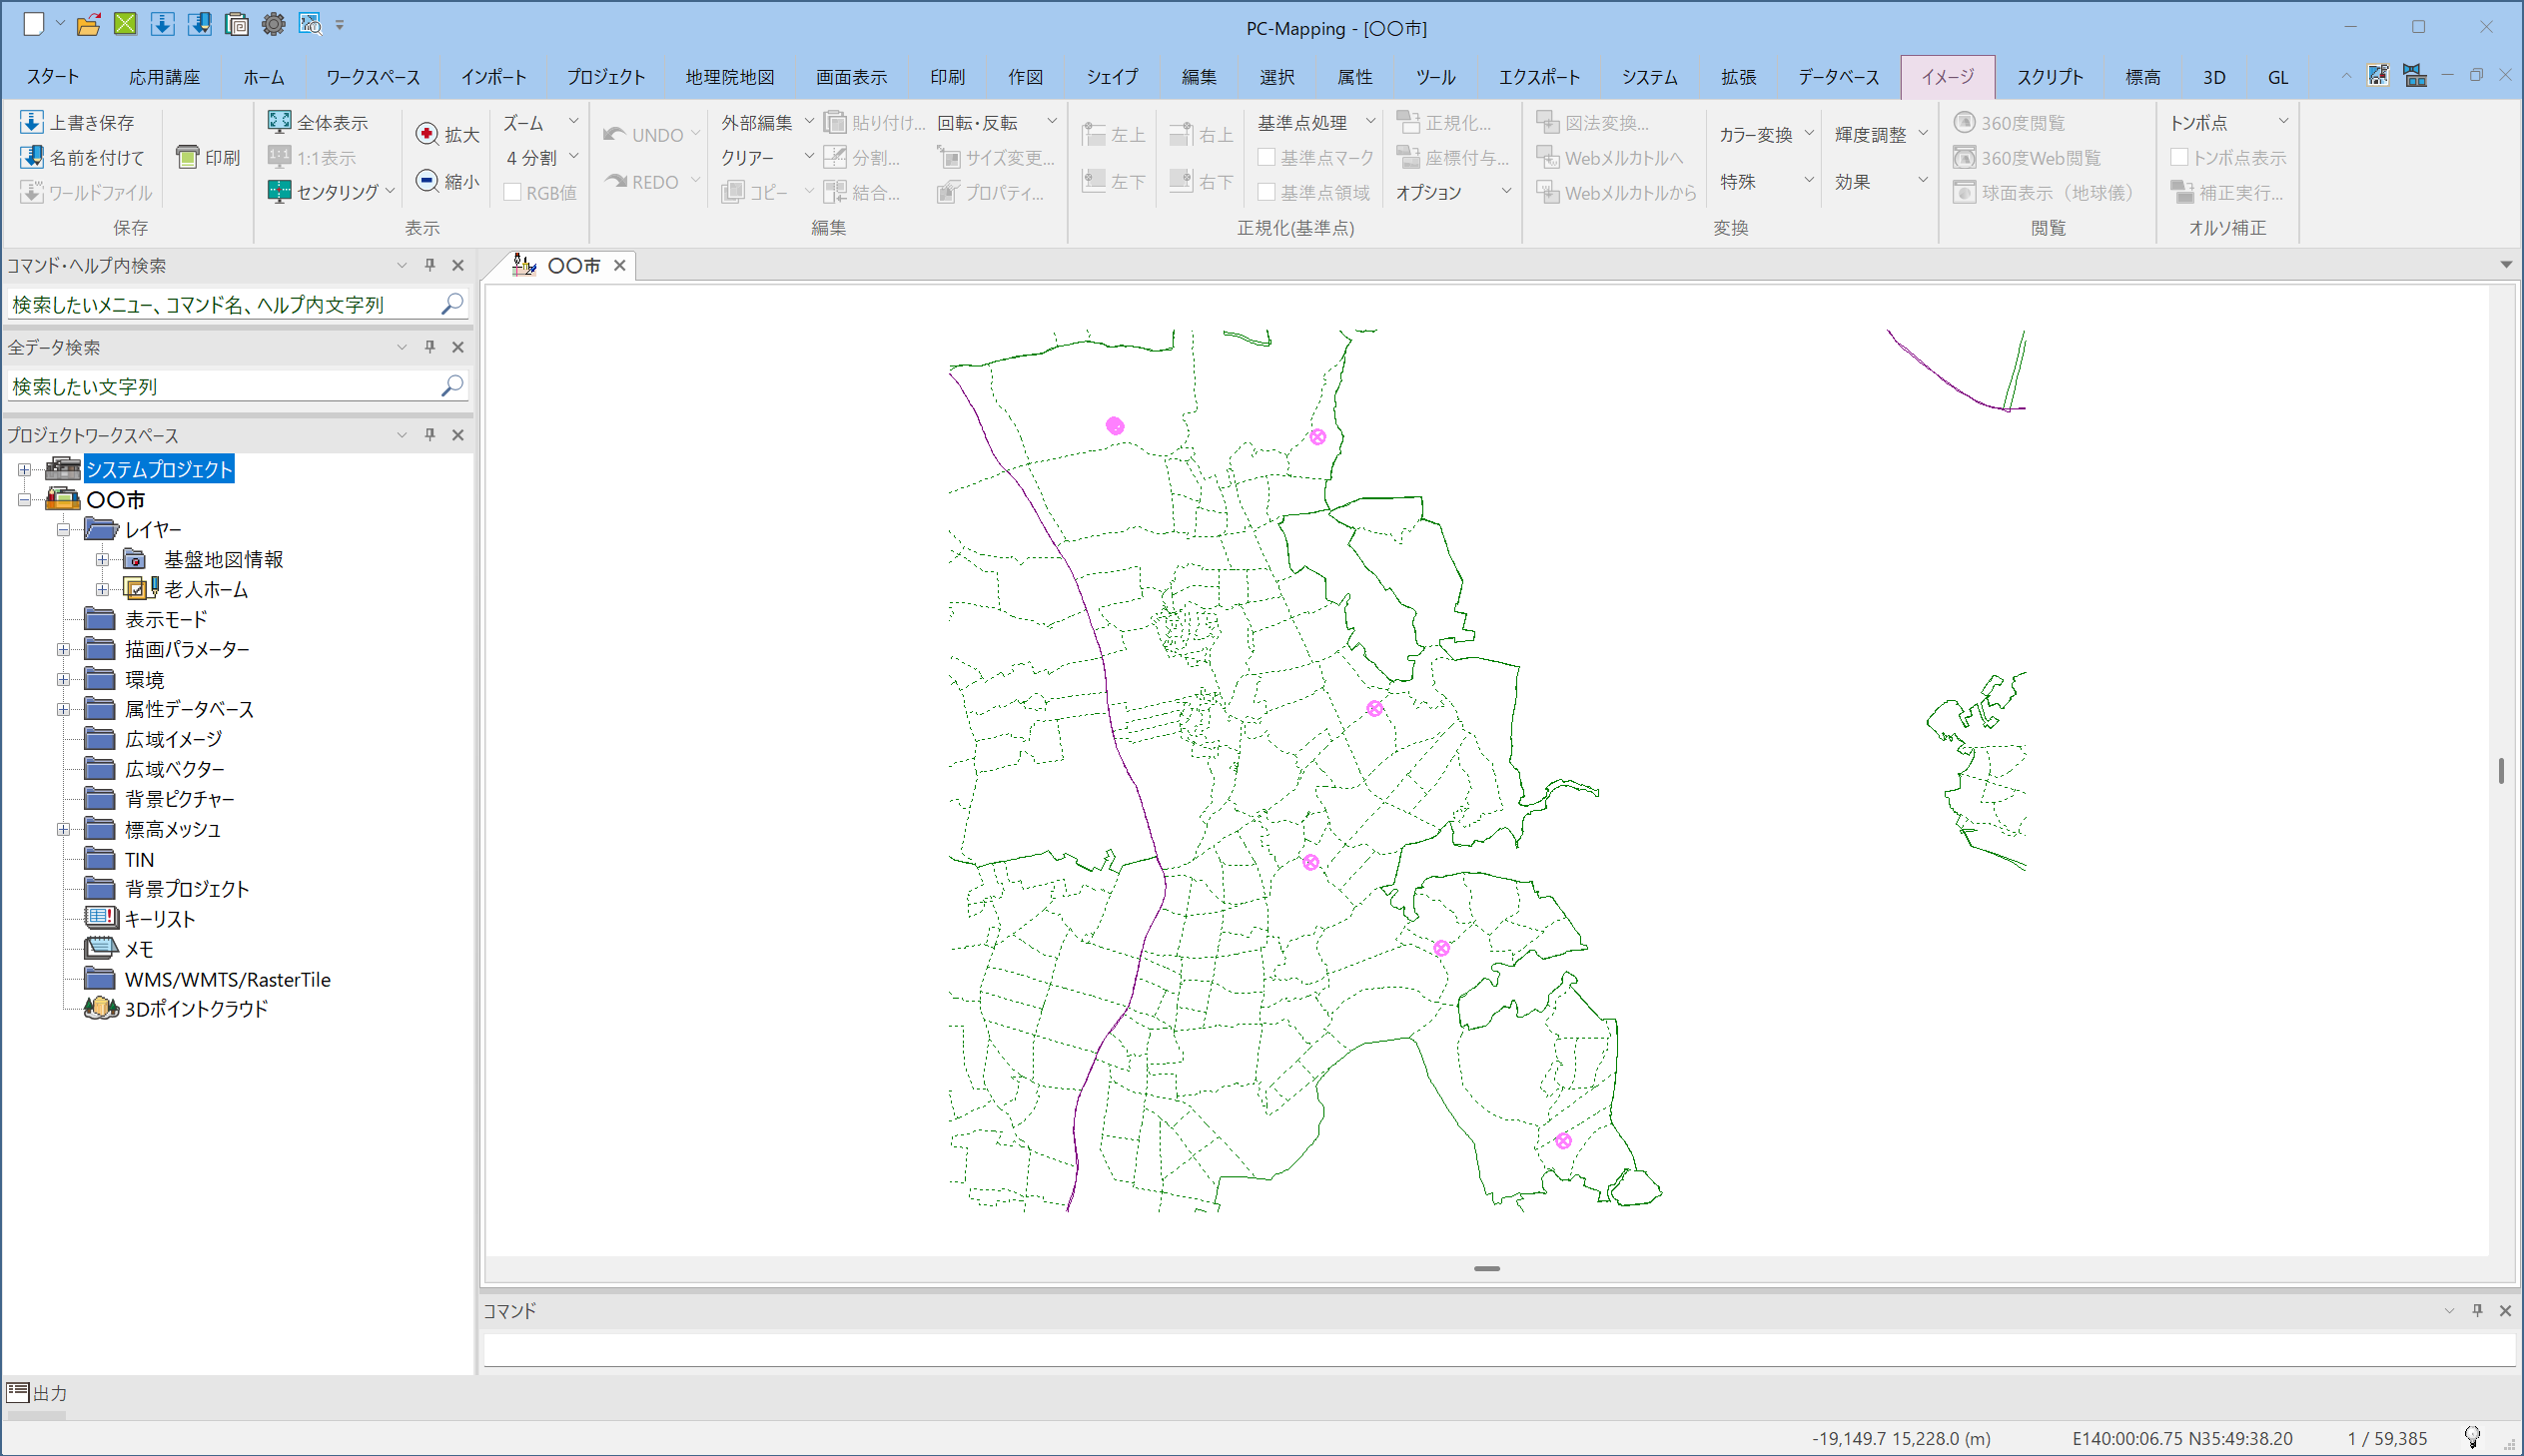Check the トンボ点表示 checkbox

(x=2179, y=157)
